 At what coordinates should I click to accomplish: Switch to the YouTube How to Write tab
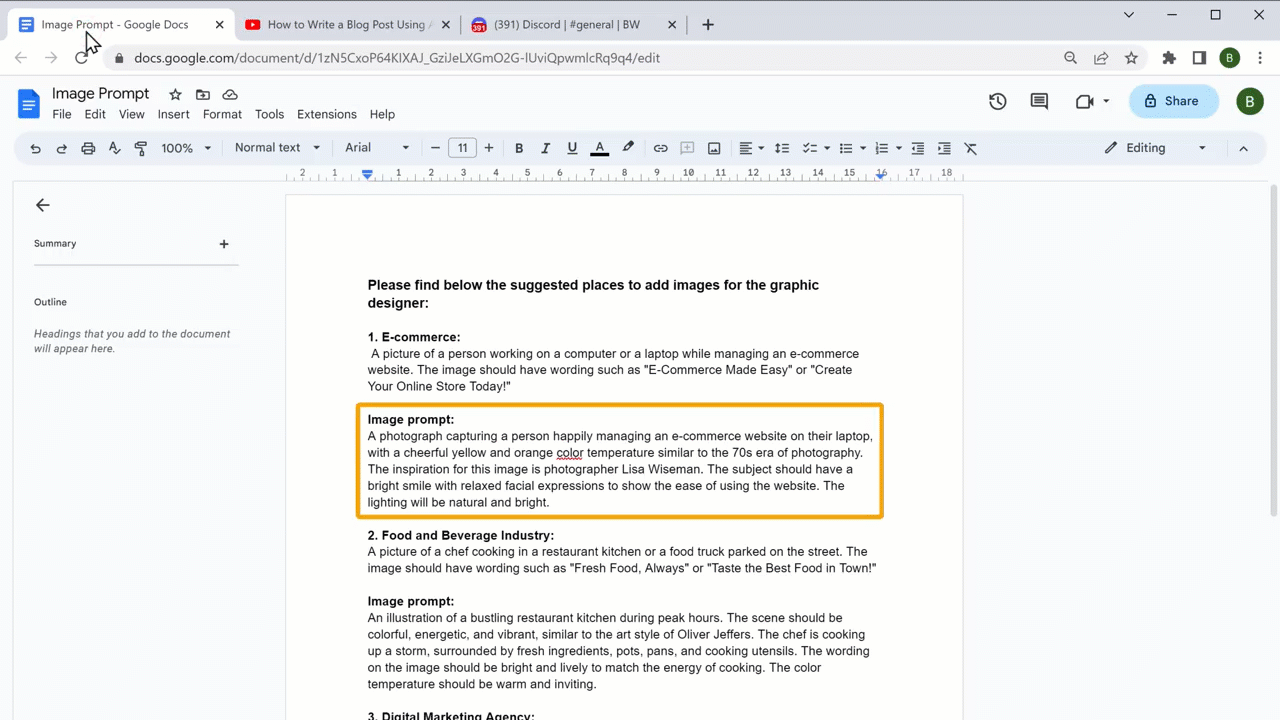(347, 25)
